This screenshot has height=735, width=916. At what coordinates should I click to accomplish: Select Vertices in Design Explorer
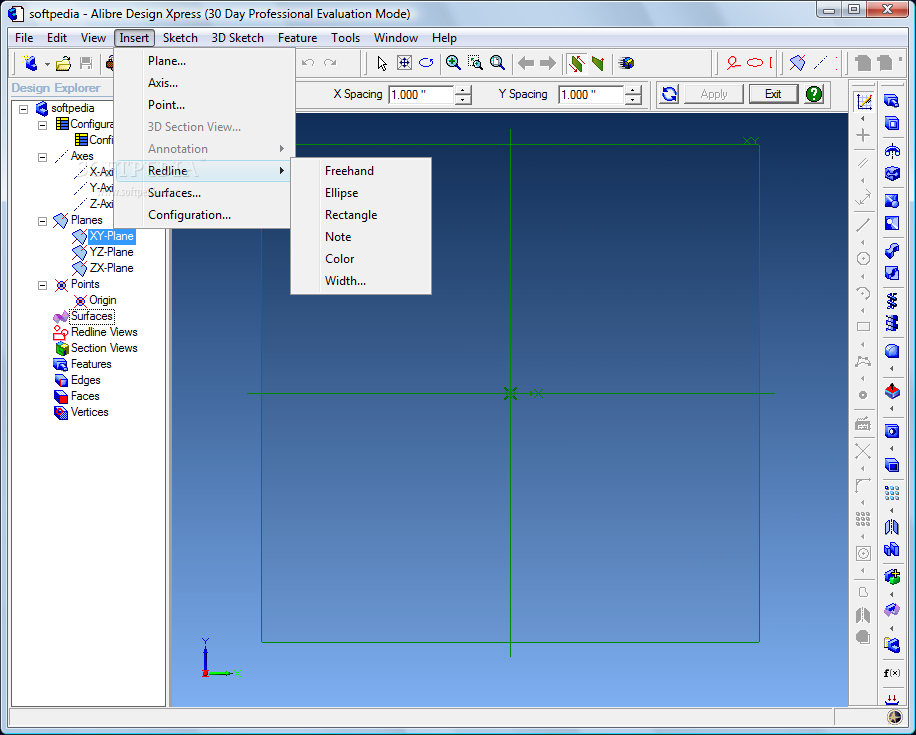click(89, 412)
